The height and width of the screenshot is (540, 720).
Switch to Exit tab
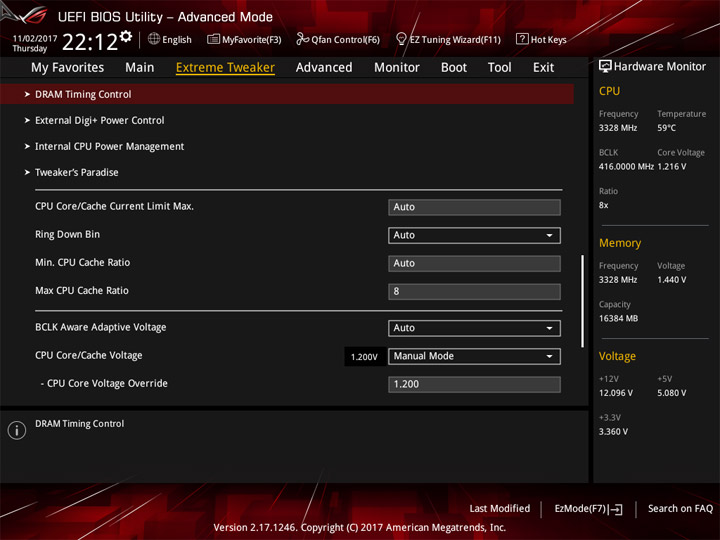click(x=543, y=68)
